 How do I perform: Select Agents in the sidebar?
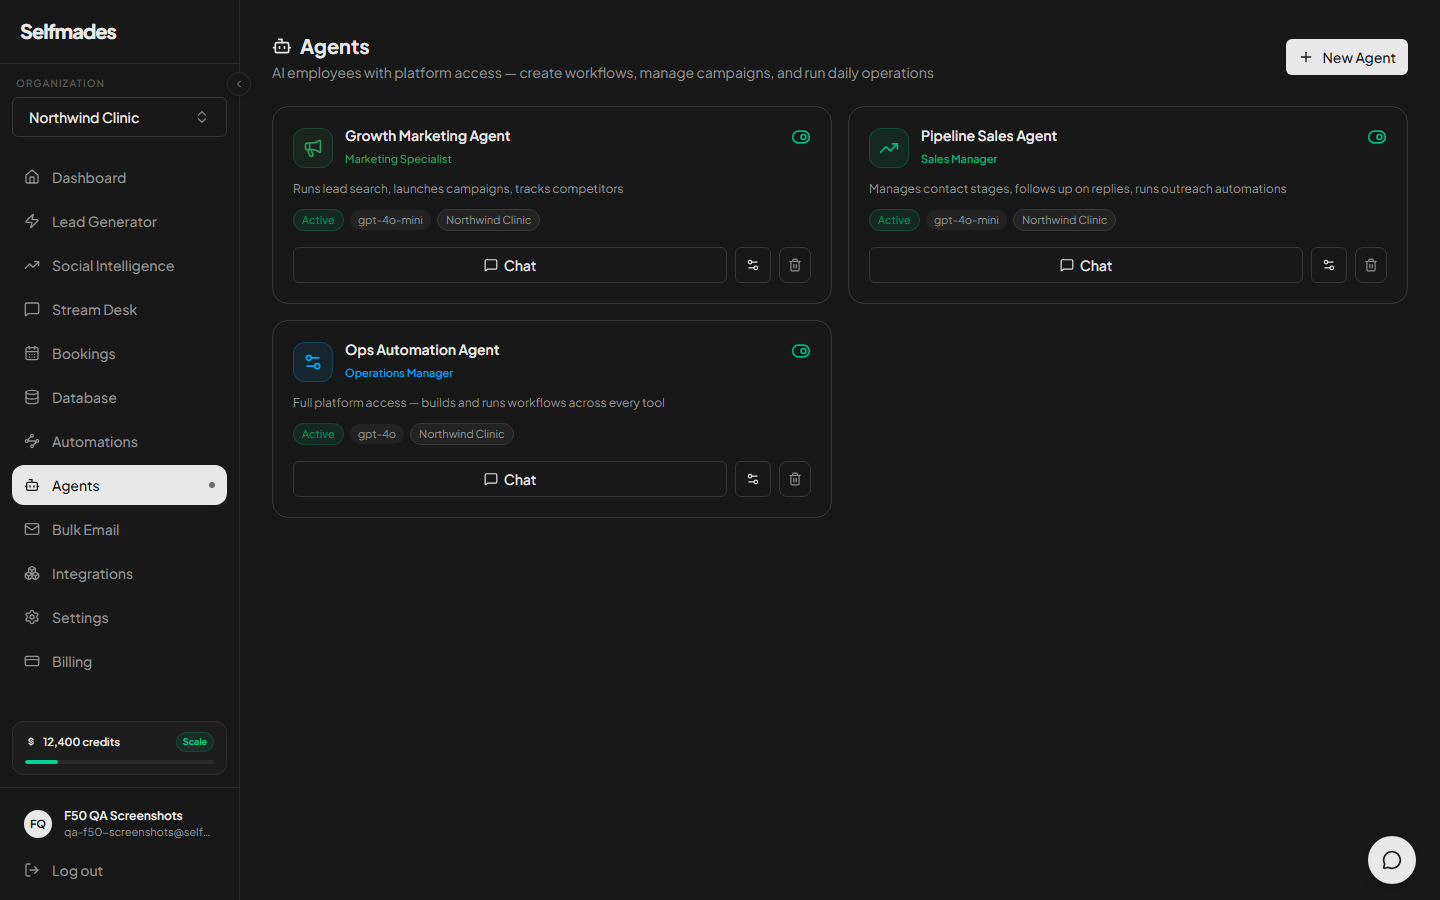(119, 485)
